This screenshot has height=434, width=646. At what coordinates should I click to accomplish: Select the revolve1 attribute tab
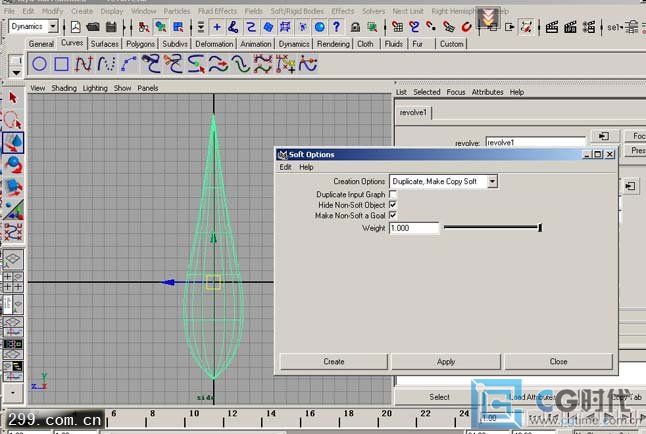click(x=413, y=113)
